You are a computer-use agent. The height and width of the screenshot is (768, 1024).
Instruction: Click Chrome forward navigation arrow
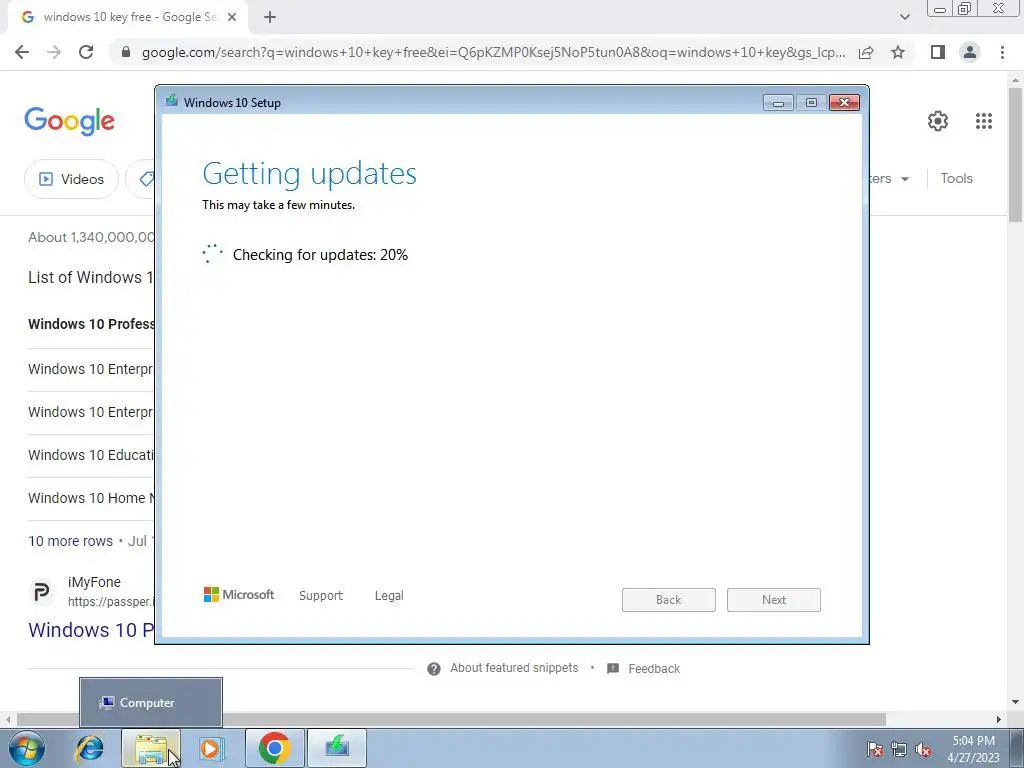pos(54,52)
